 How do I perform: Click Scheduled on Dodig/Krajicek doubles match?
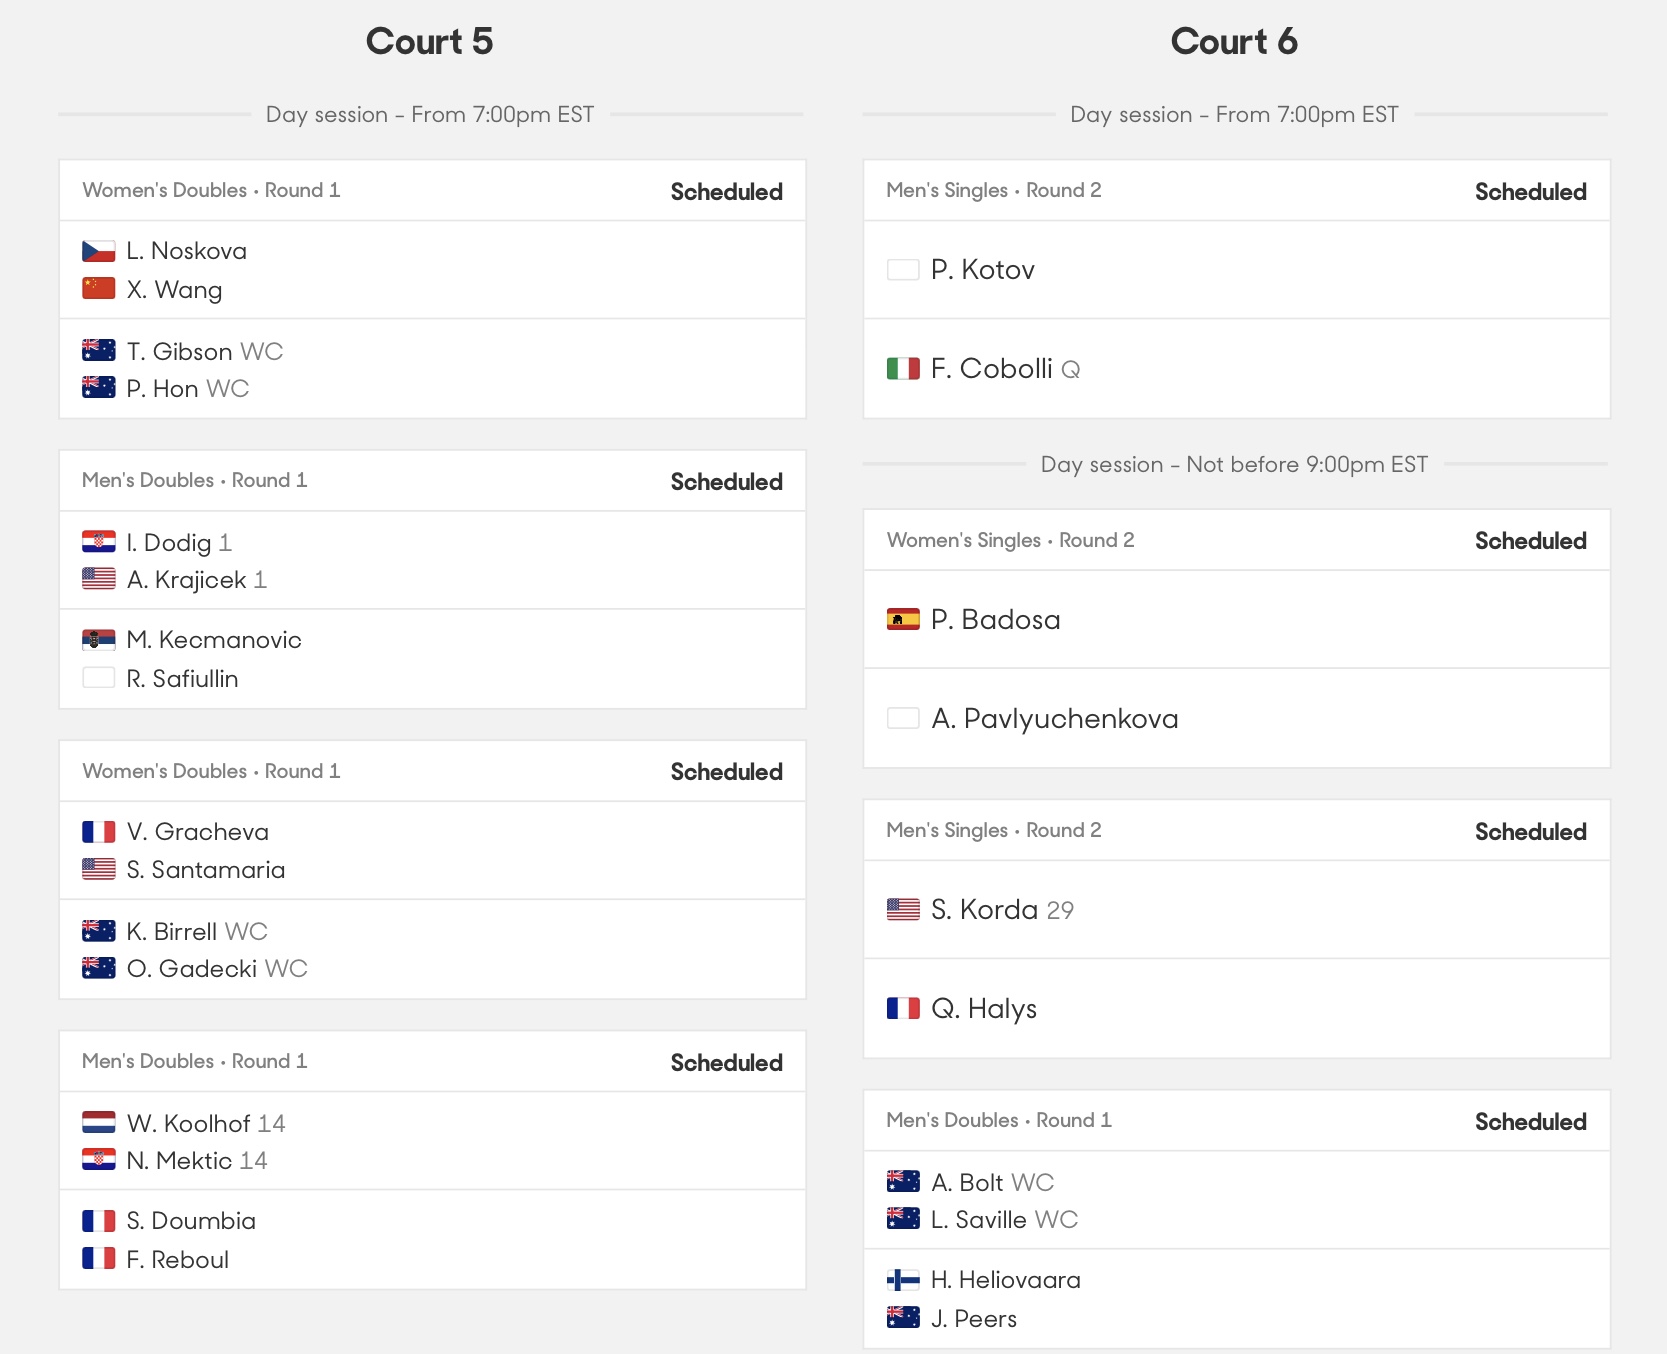(x=726, y=482)
